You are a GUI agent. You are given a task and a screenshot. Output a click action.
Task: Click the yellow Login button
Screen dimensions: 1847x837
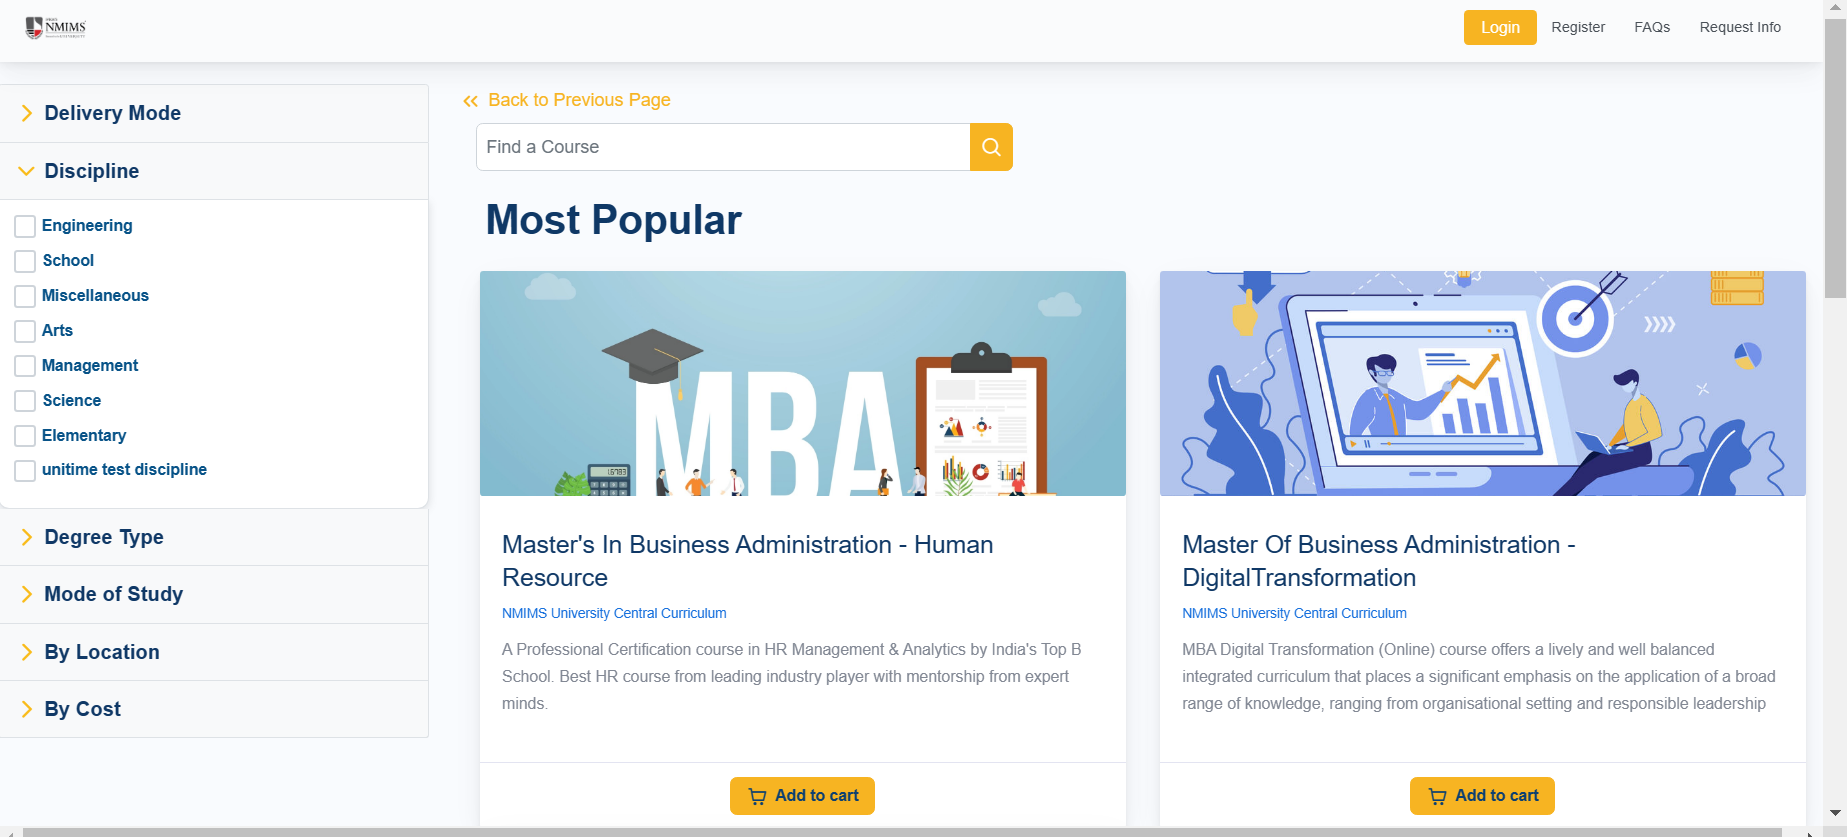point(1500,27)
